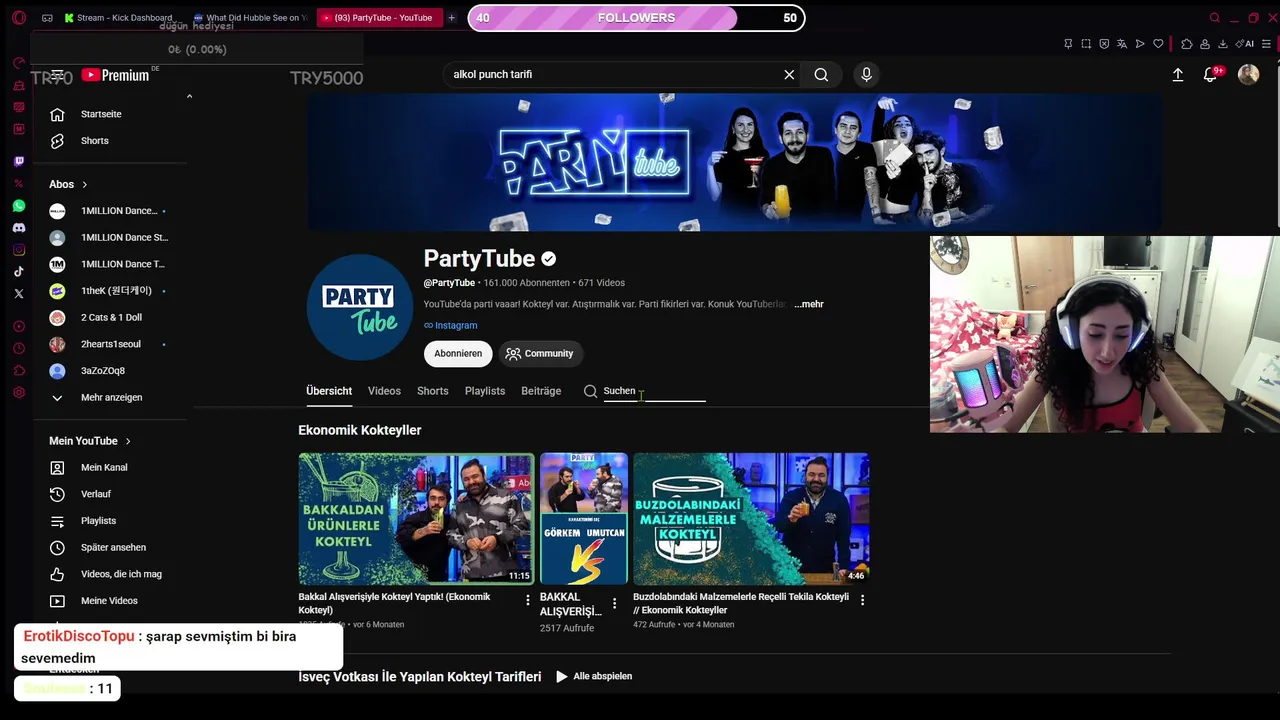Open the PartyTube channel avatar

[x=359, y=307]
